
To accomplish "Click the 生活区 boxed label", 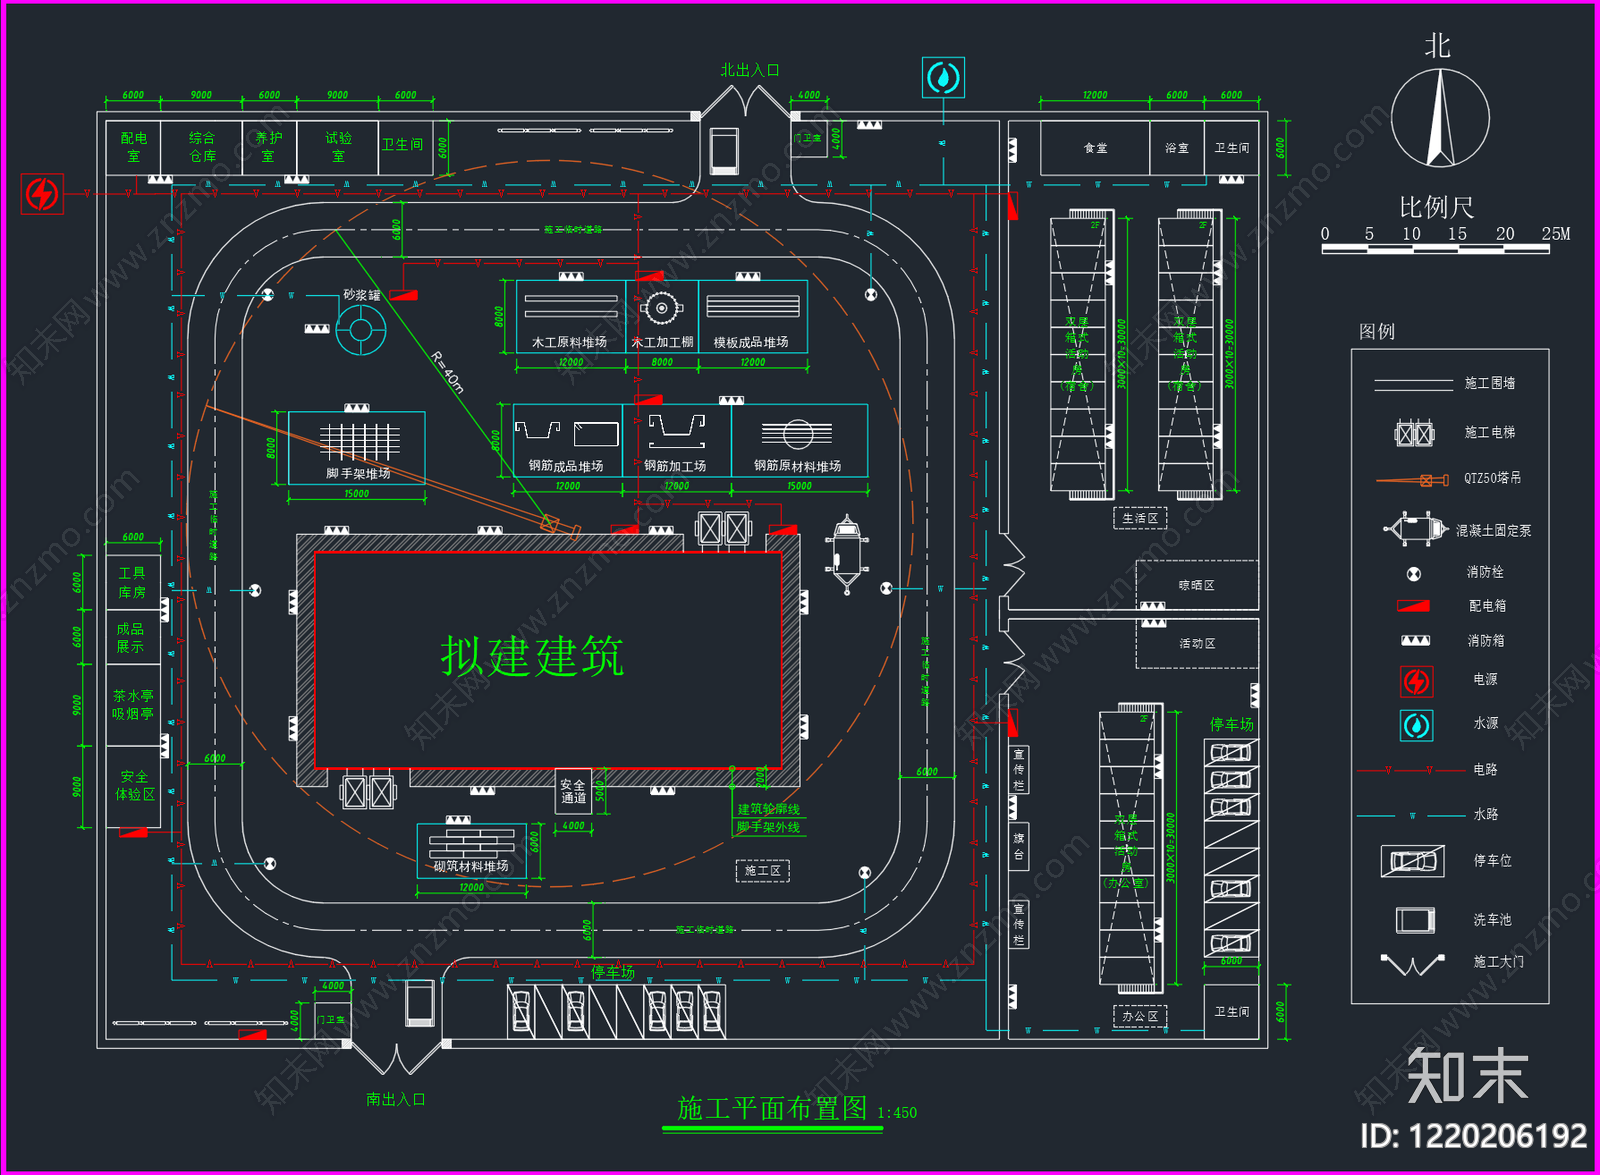I will 1140,519.
